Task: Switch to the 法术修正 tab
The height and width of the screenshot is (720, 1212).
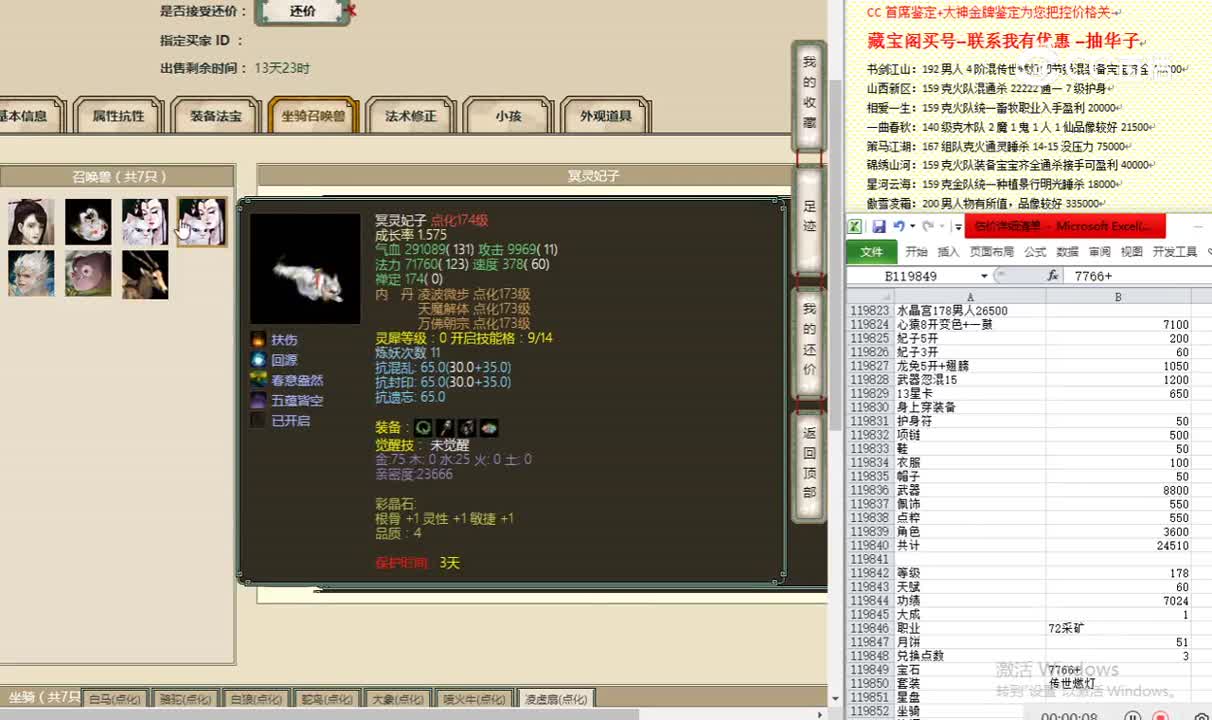Action: pos(410,115)
